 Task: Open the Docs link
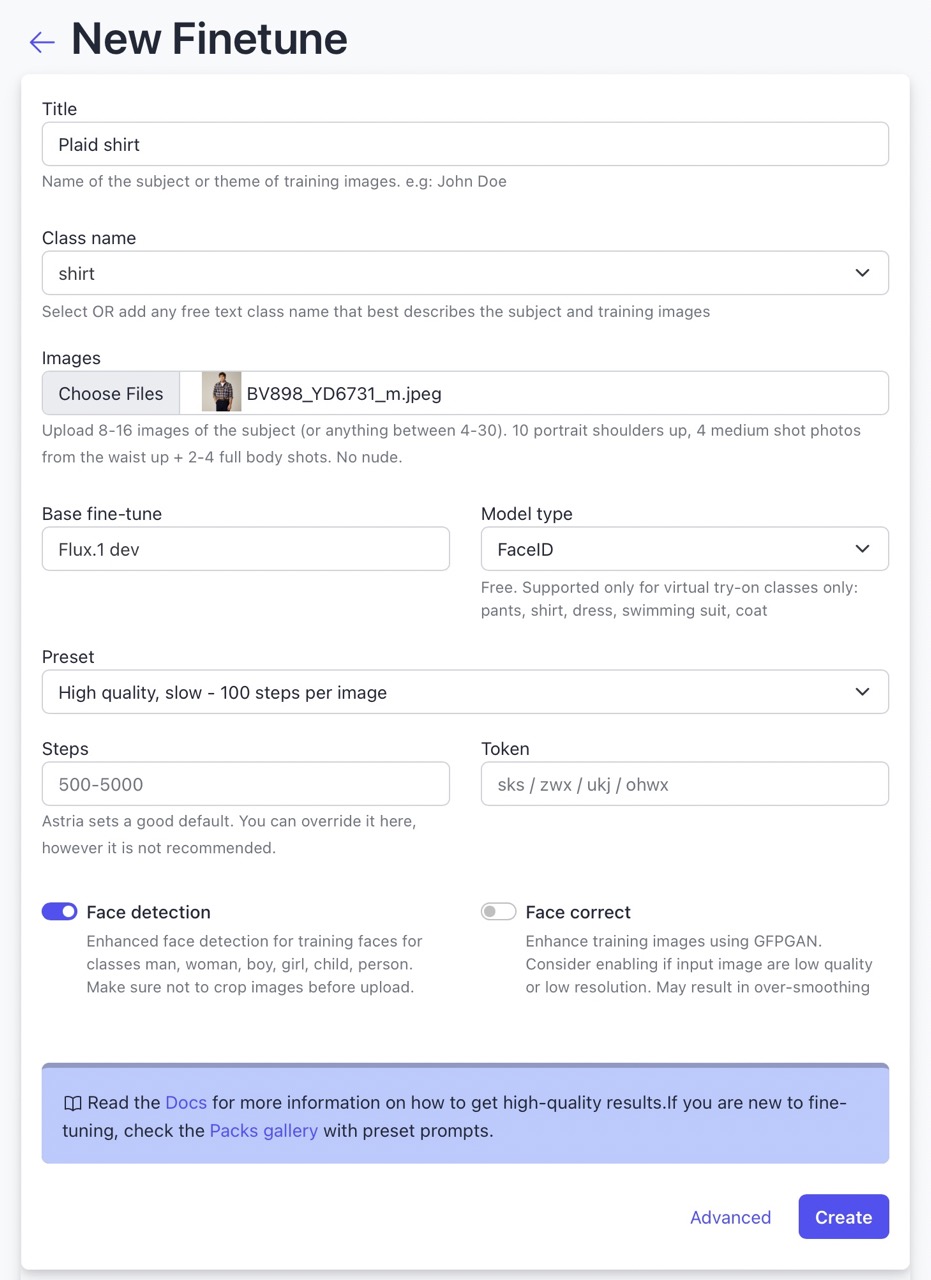point(186,1103)
